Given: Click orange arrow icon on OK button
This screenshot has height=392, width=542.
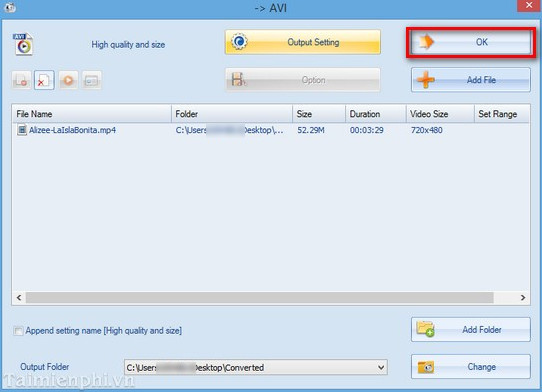Looking at the screenshot, I should [x=426, y=42].
